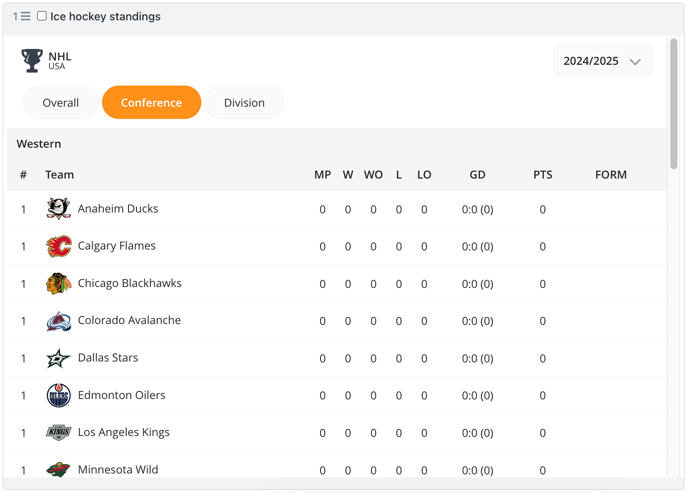The width and height of the screenshot is (688, 492).
Task: Click the PTS column header
Action: click(x=543, y=175)
